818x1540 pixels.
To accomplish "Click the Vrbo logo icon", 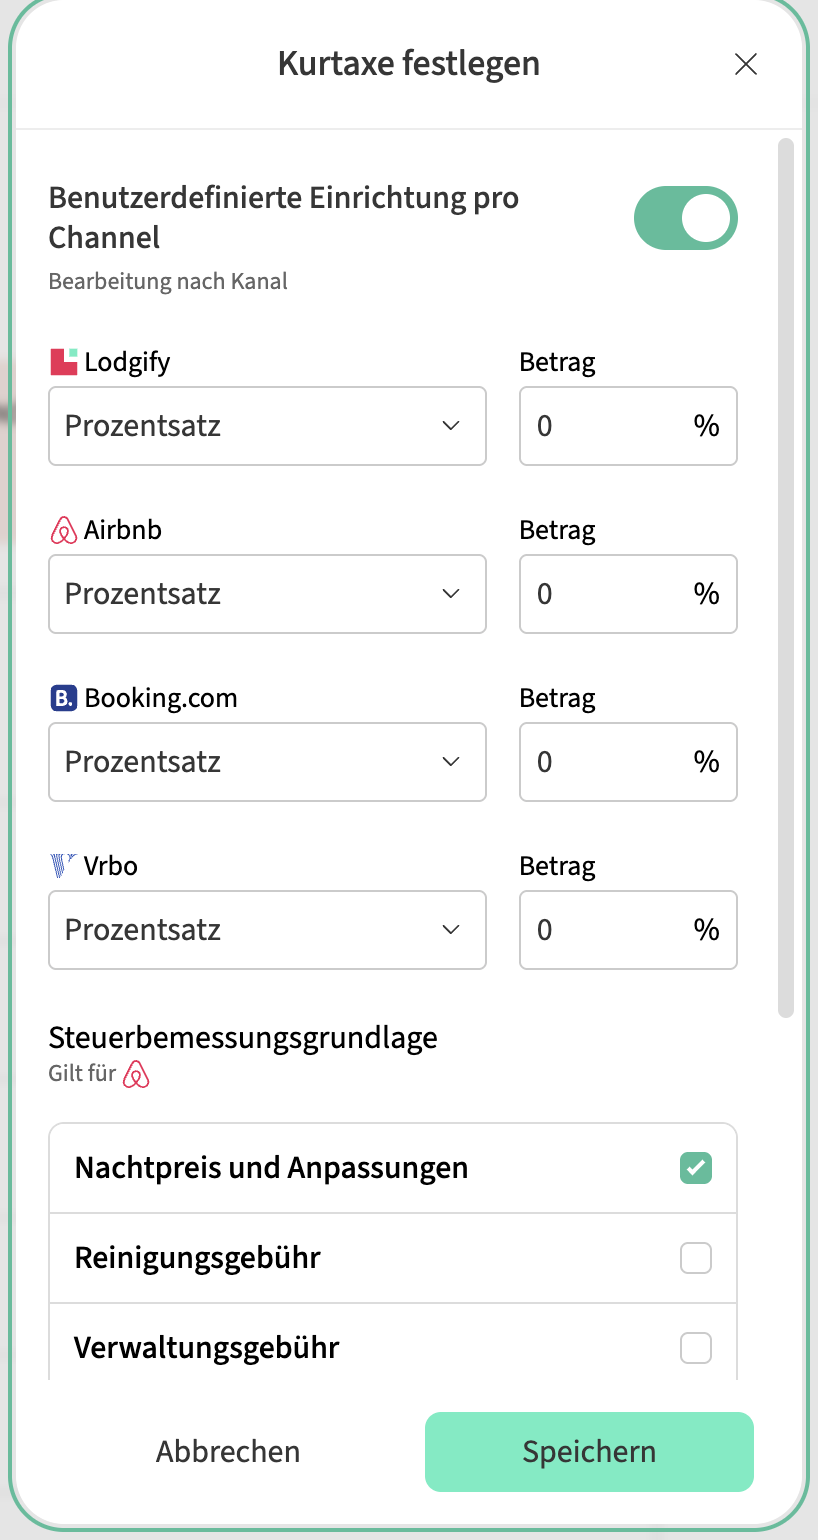I will (63, 865).
